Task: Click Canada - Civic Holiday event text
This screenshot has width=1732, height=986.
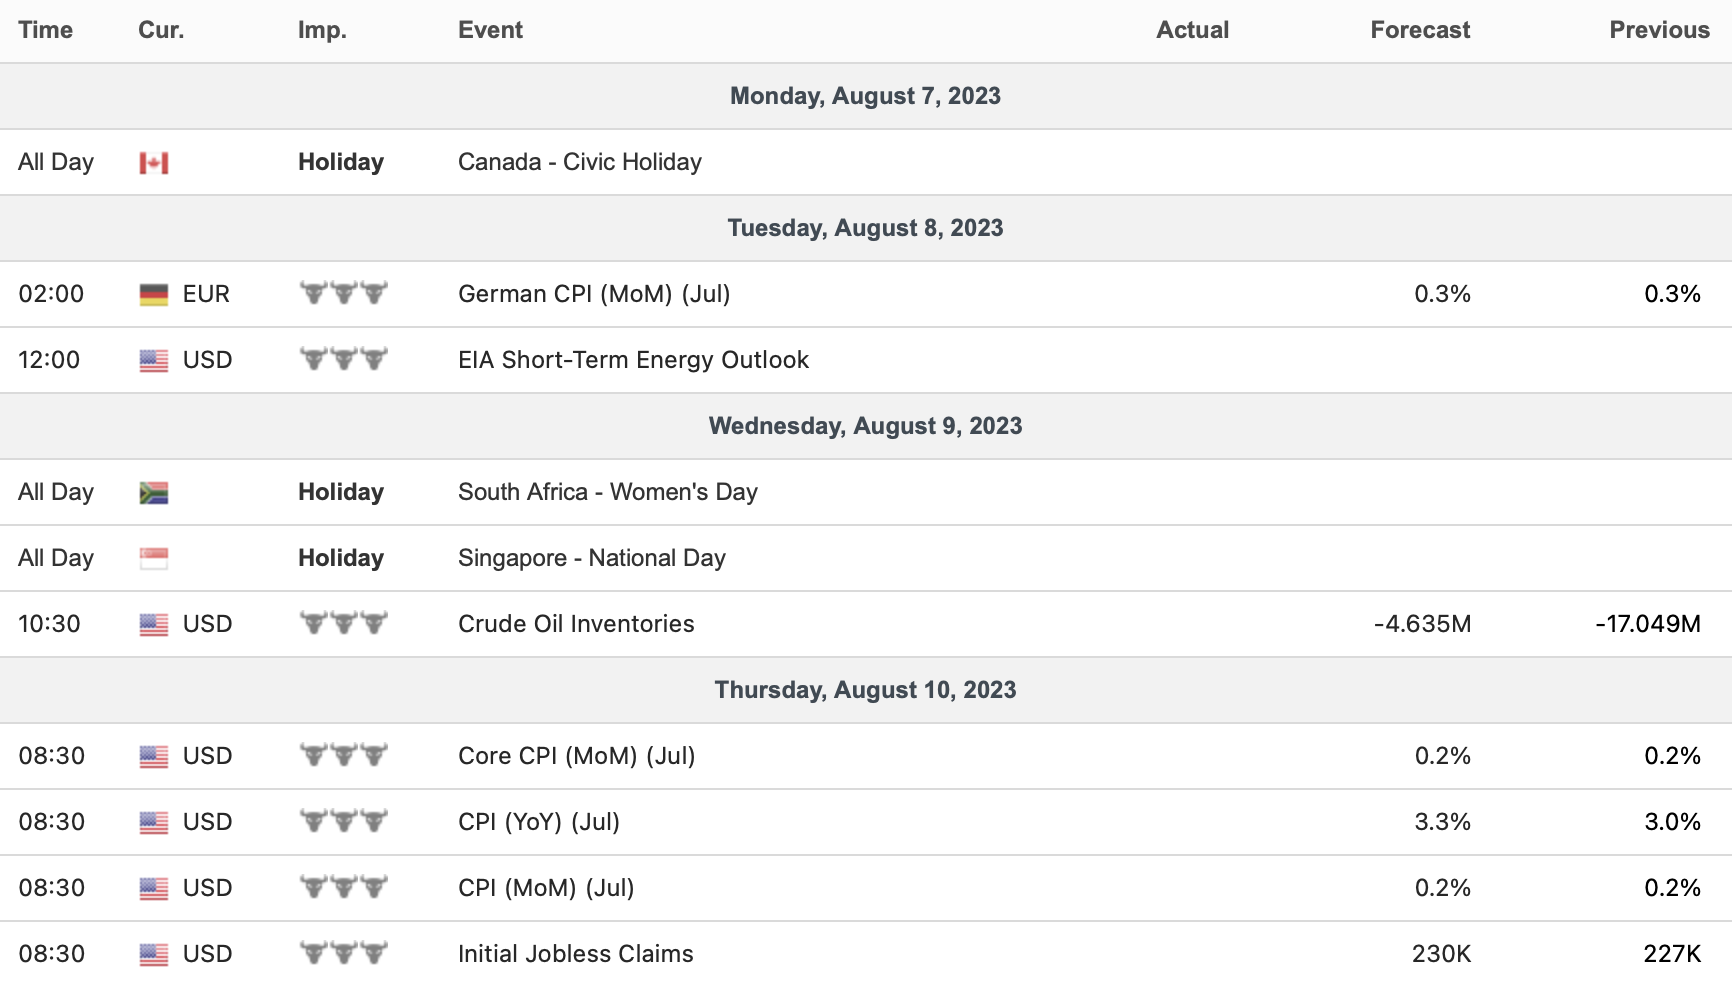Action: (x=580, y=162)
